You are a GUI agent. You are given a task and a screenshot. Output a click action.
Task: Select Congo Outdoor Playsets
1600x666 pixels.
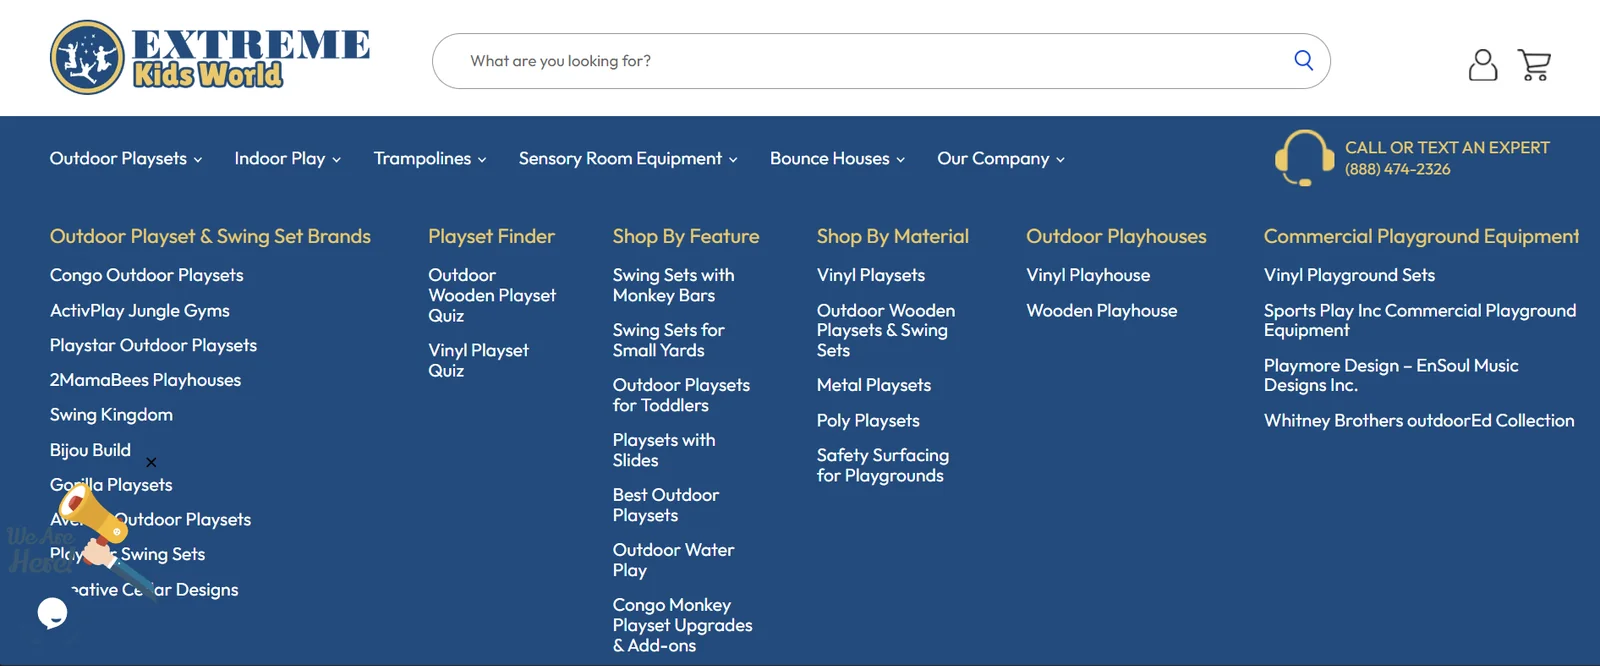[147, 275]
